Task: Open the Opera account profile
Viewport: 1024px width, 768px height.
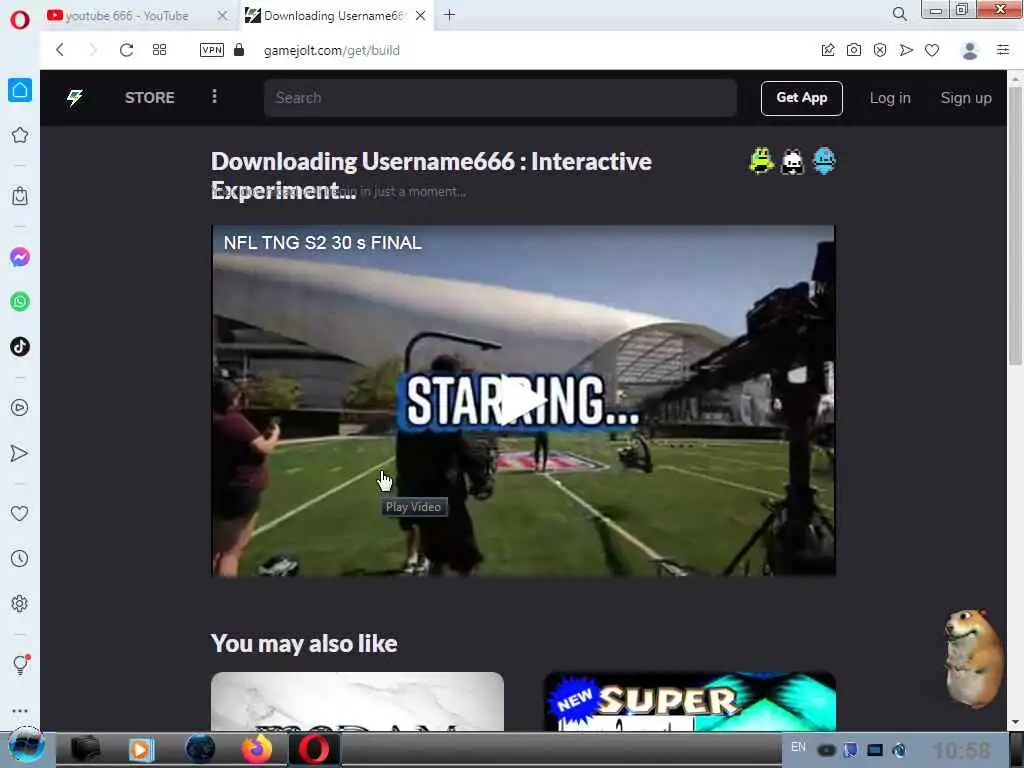Action: 970,50
